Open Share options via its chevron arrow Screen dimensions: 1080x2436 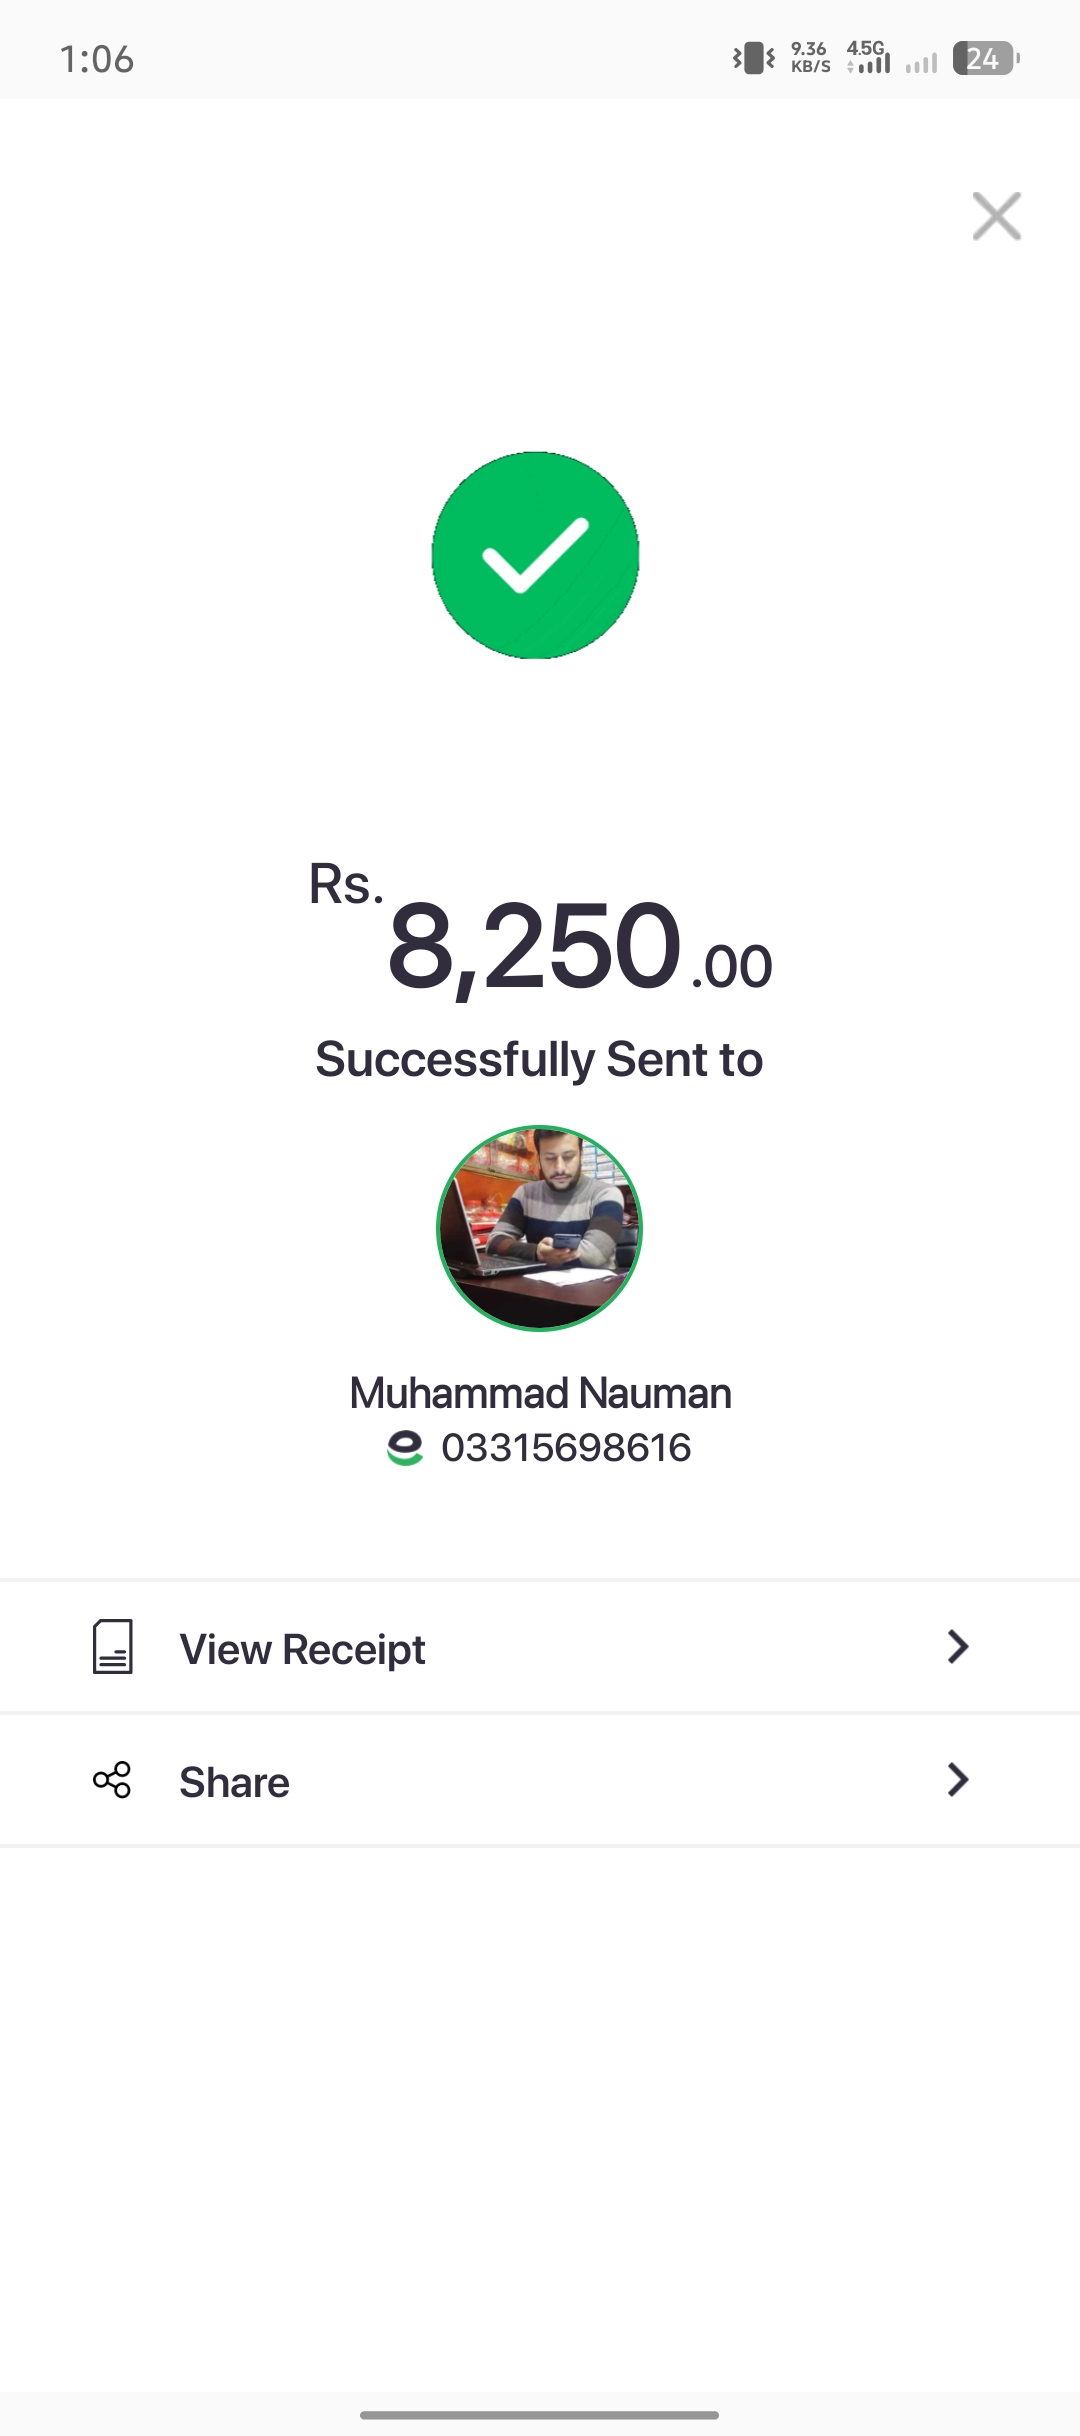pos(957,1780)
